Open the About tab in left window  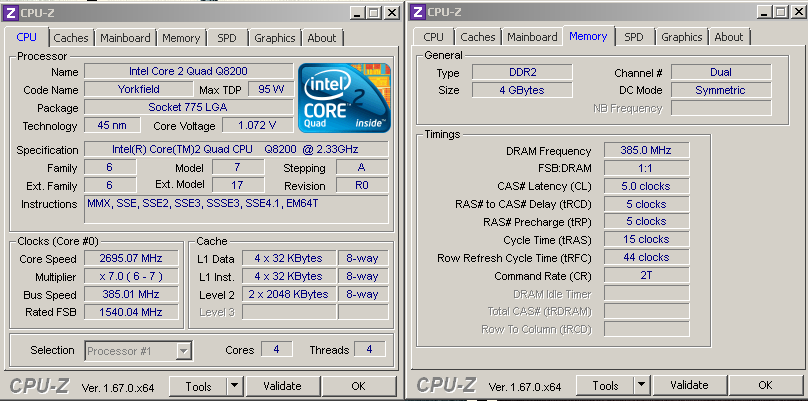tap(322, 38)
